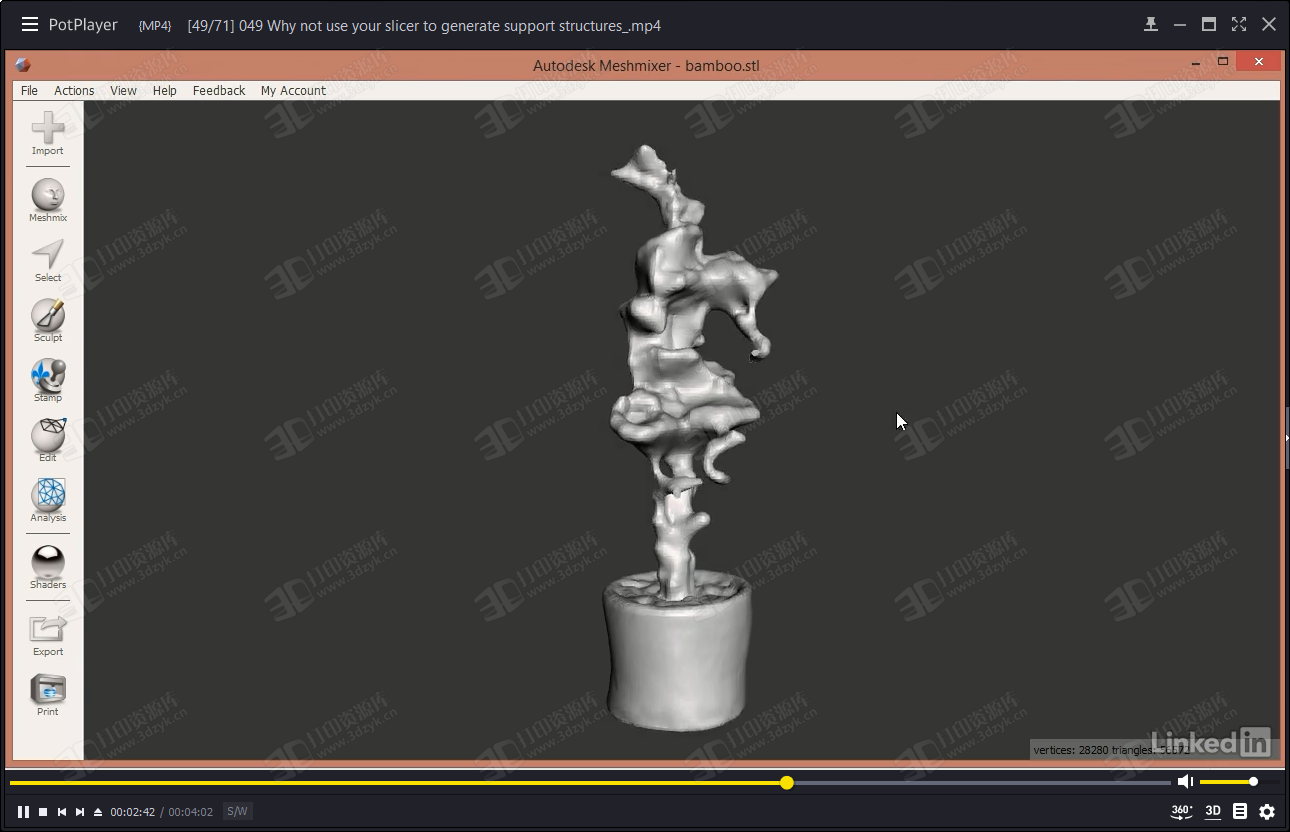Open the PotPlayer playlist panel
This screenshot has width=1290, height=832.
coord(1240,811)
